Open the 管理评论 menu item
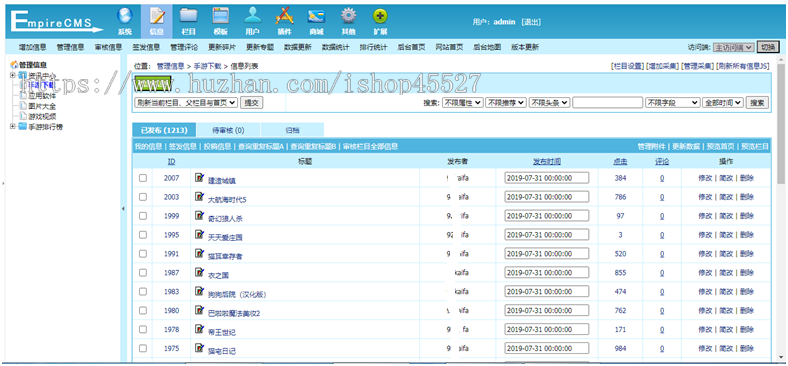788x366 pixels. pos(184,47)
